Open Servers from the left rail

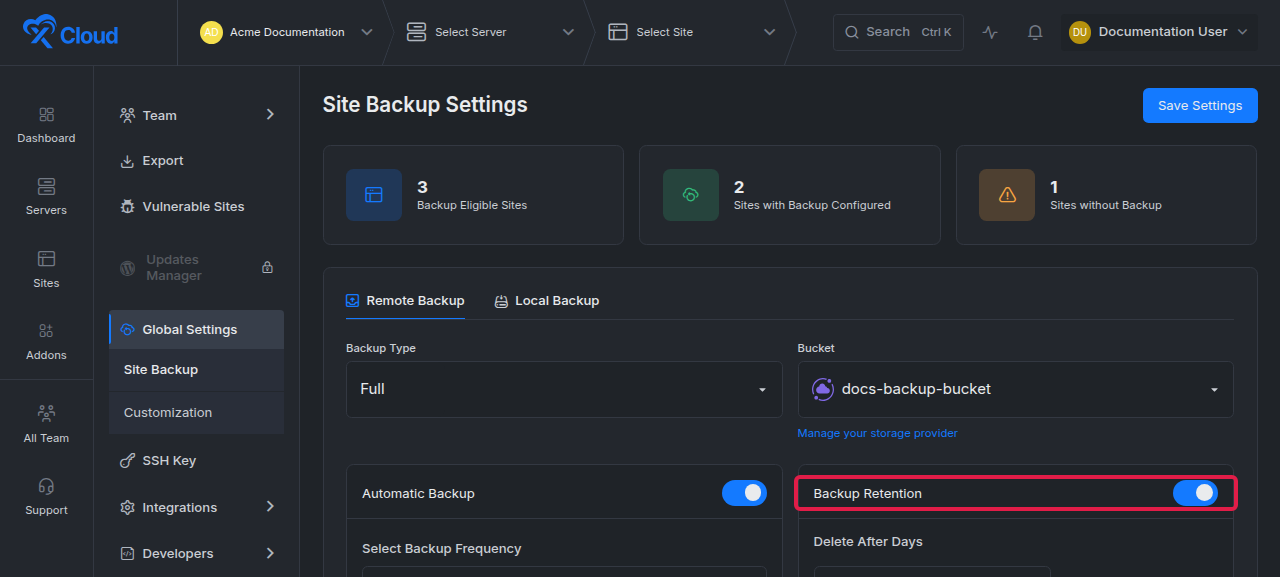[46, 198]
